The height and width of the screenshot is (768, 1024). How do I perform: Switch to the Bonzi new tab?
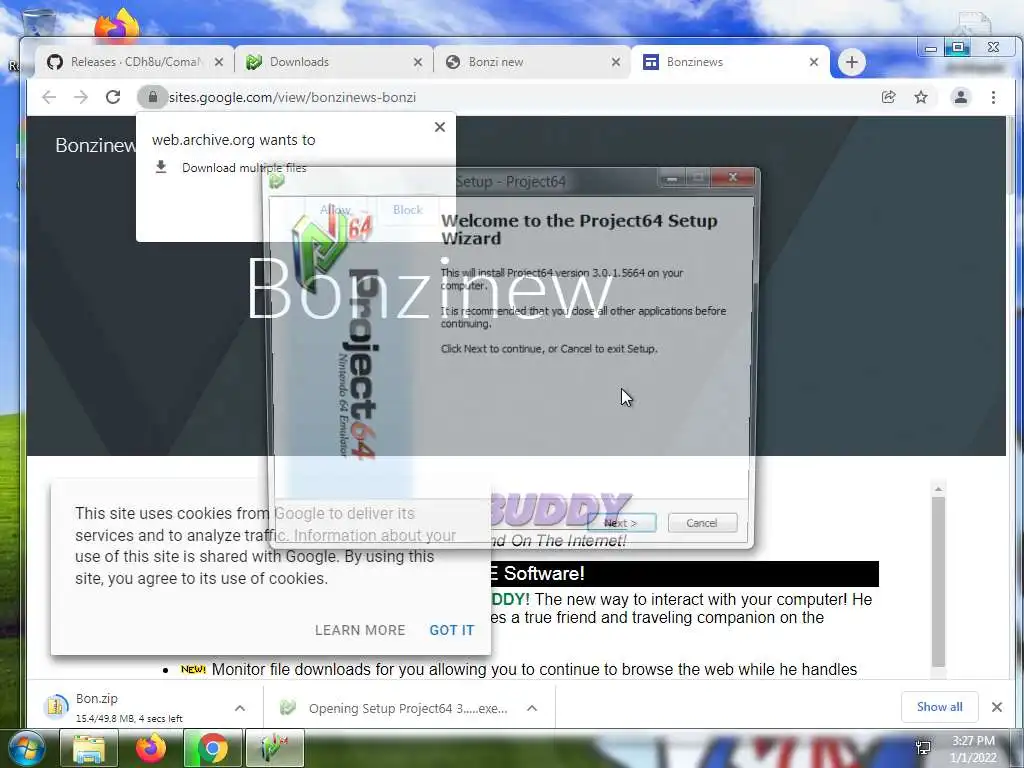coord(532,62)
